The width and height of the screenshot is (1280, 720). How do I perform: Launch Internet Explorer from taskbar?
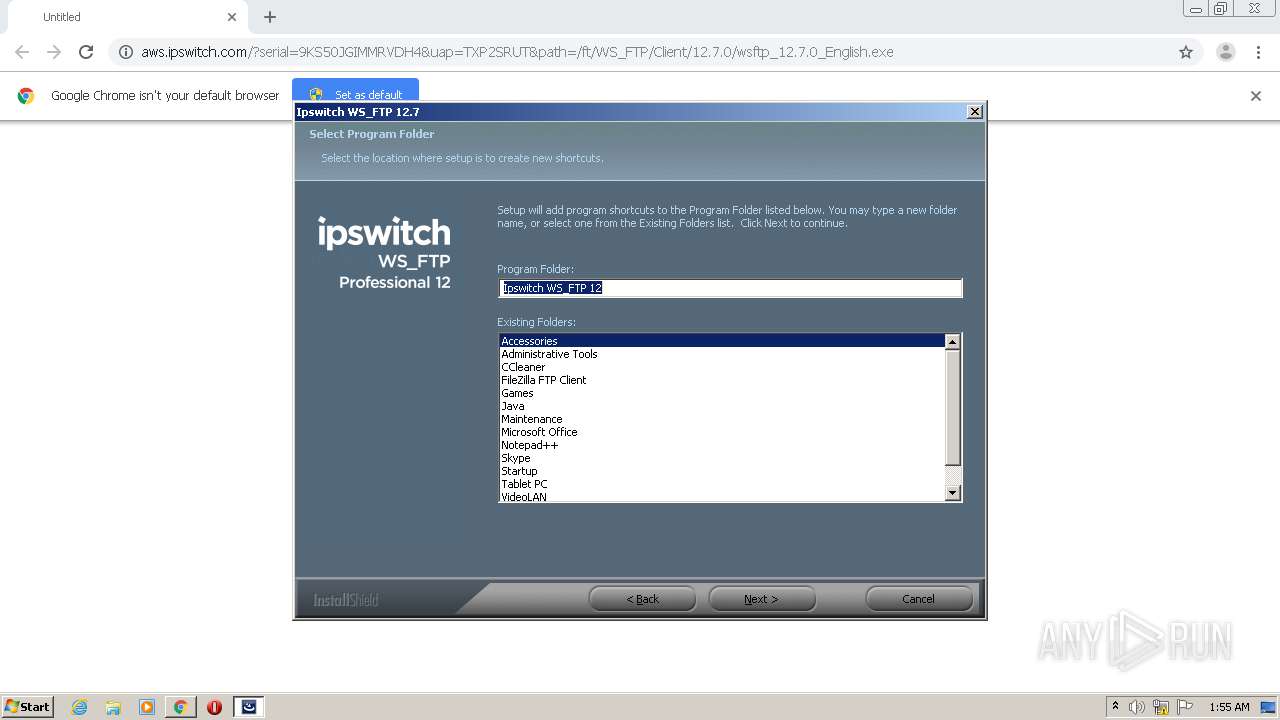click(80, 707)
